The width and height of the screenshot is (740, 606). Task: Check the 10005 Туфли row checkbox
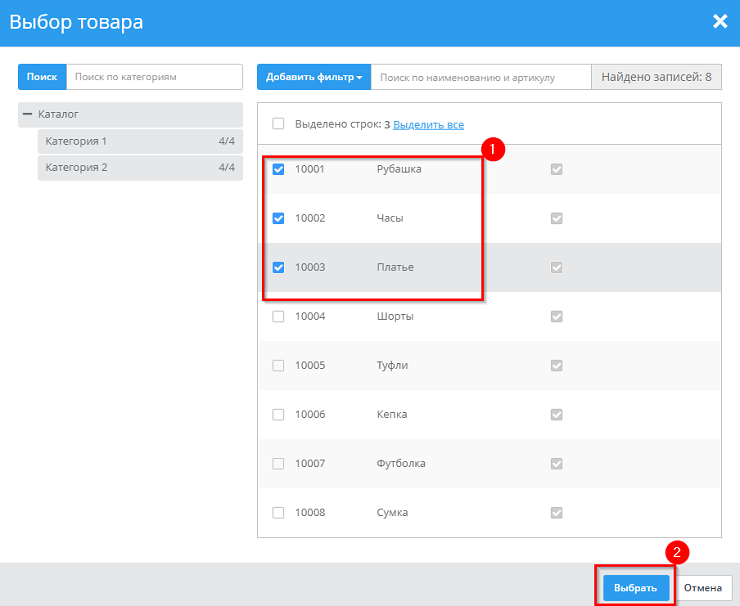point(279,365)
